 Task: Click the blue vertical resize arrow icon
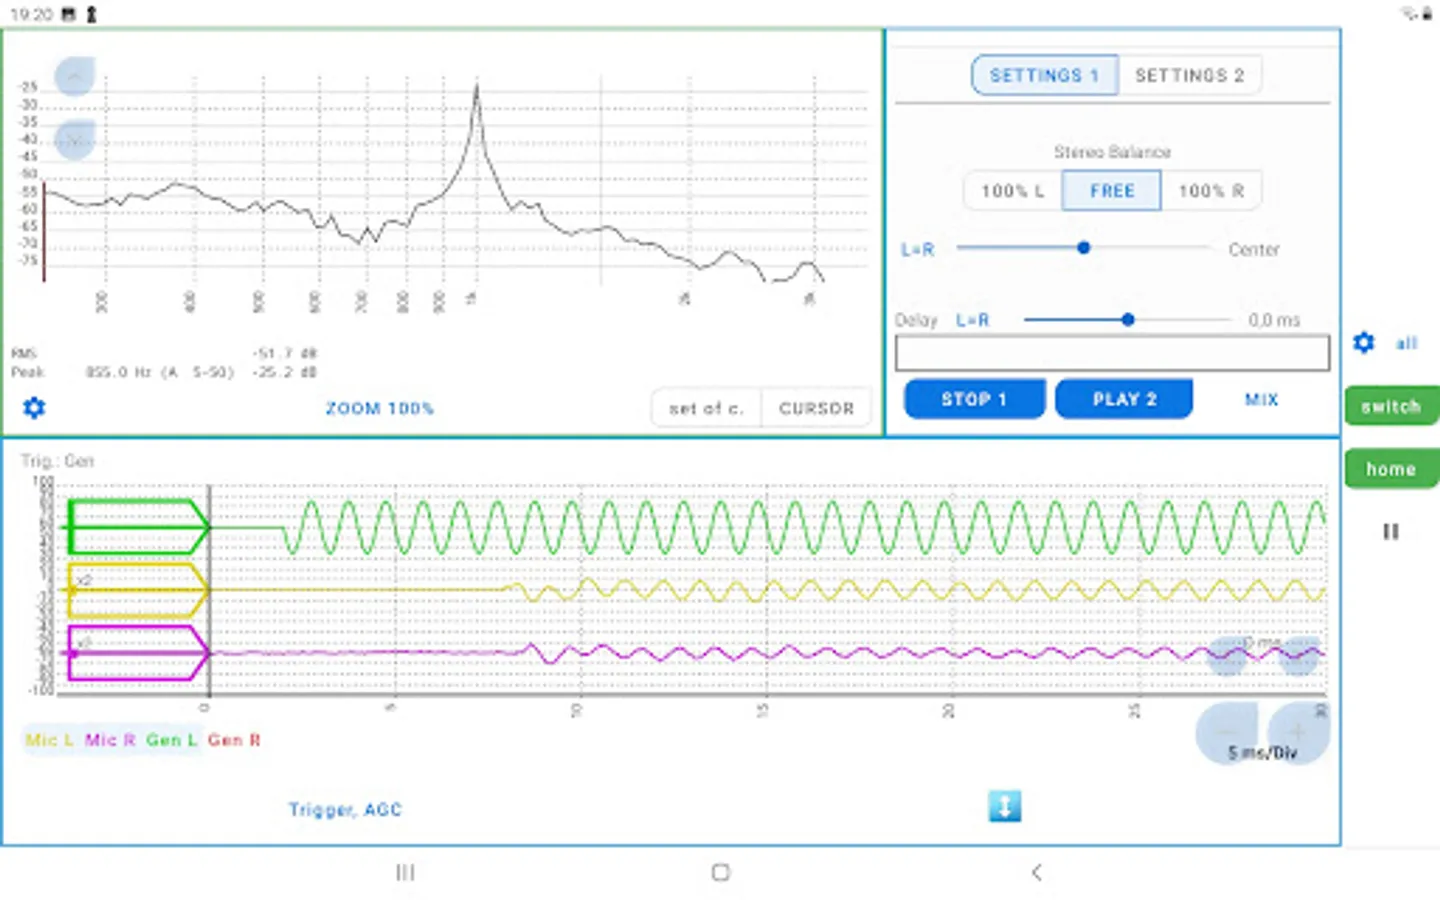(1005, 806)
